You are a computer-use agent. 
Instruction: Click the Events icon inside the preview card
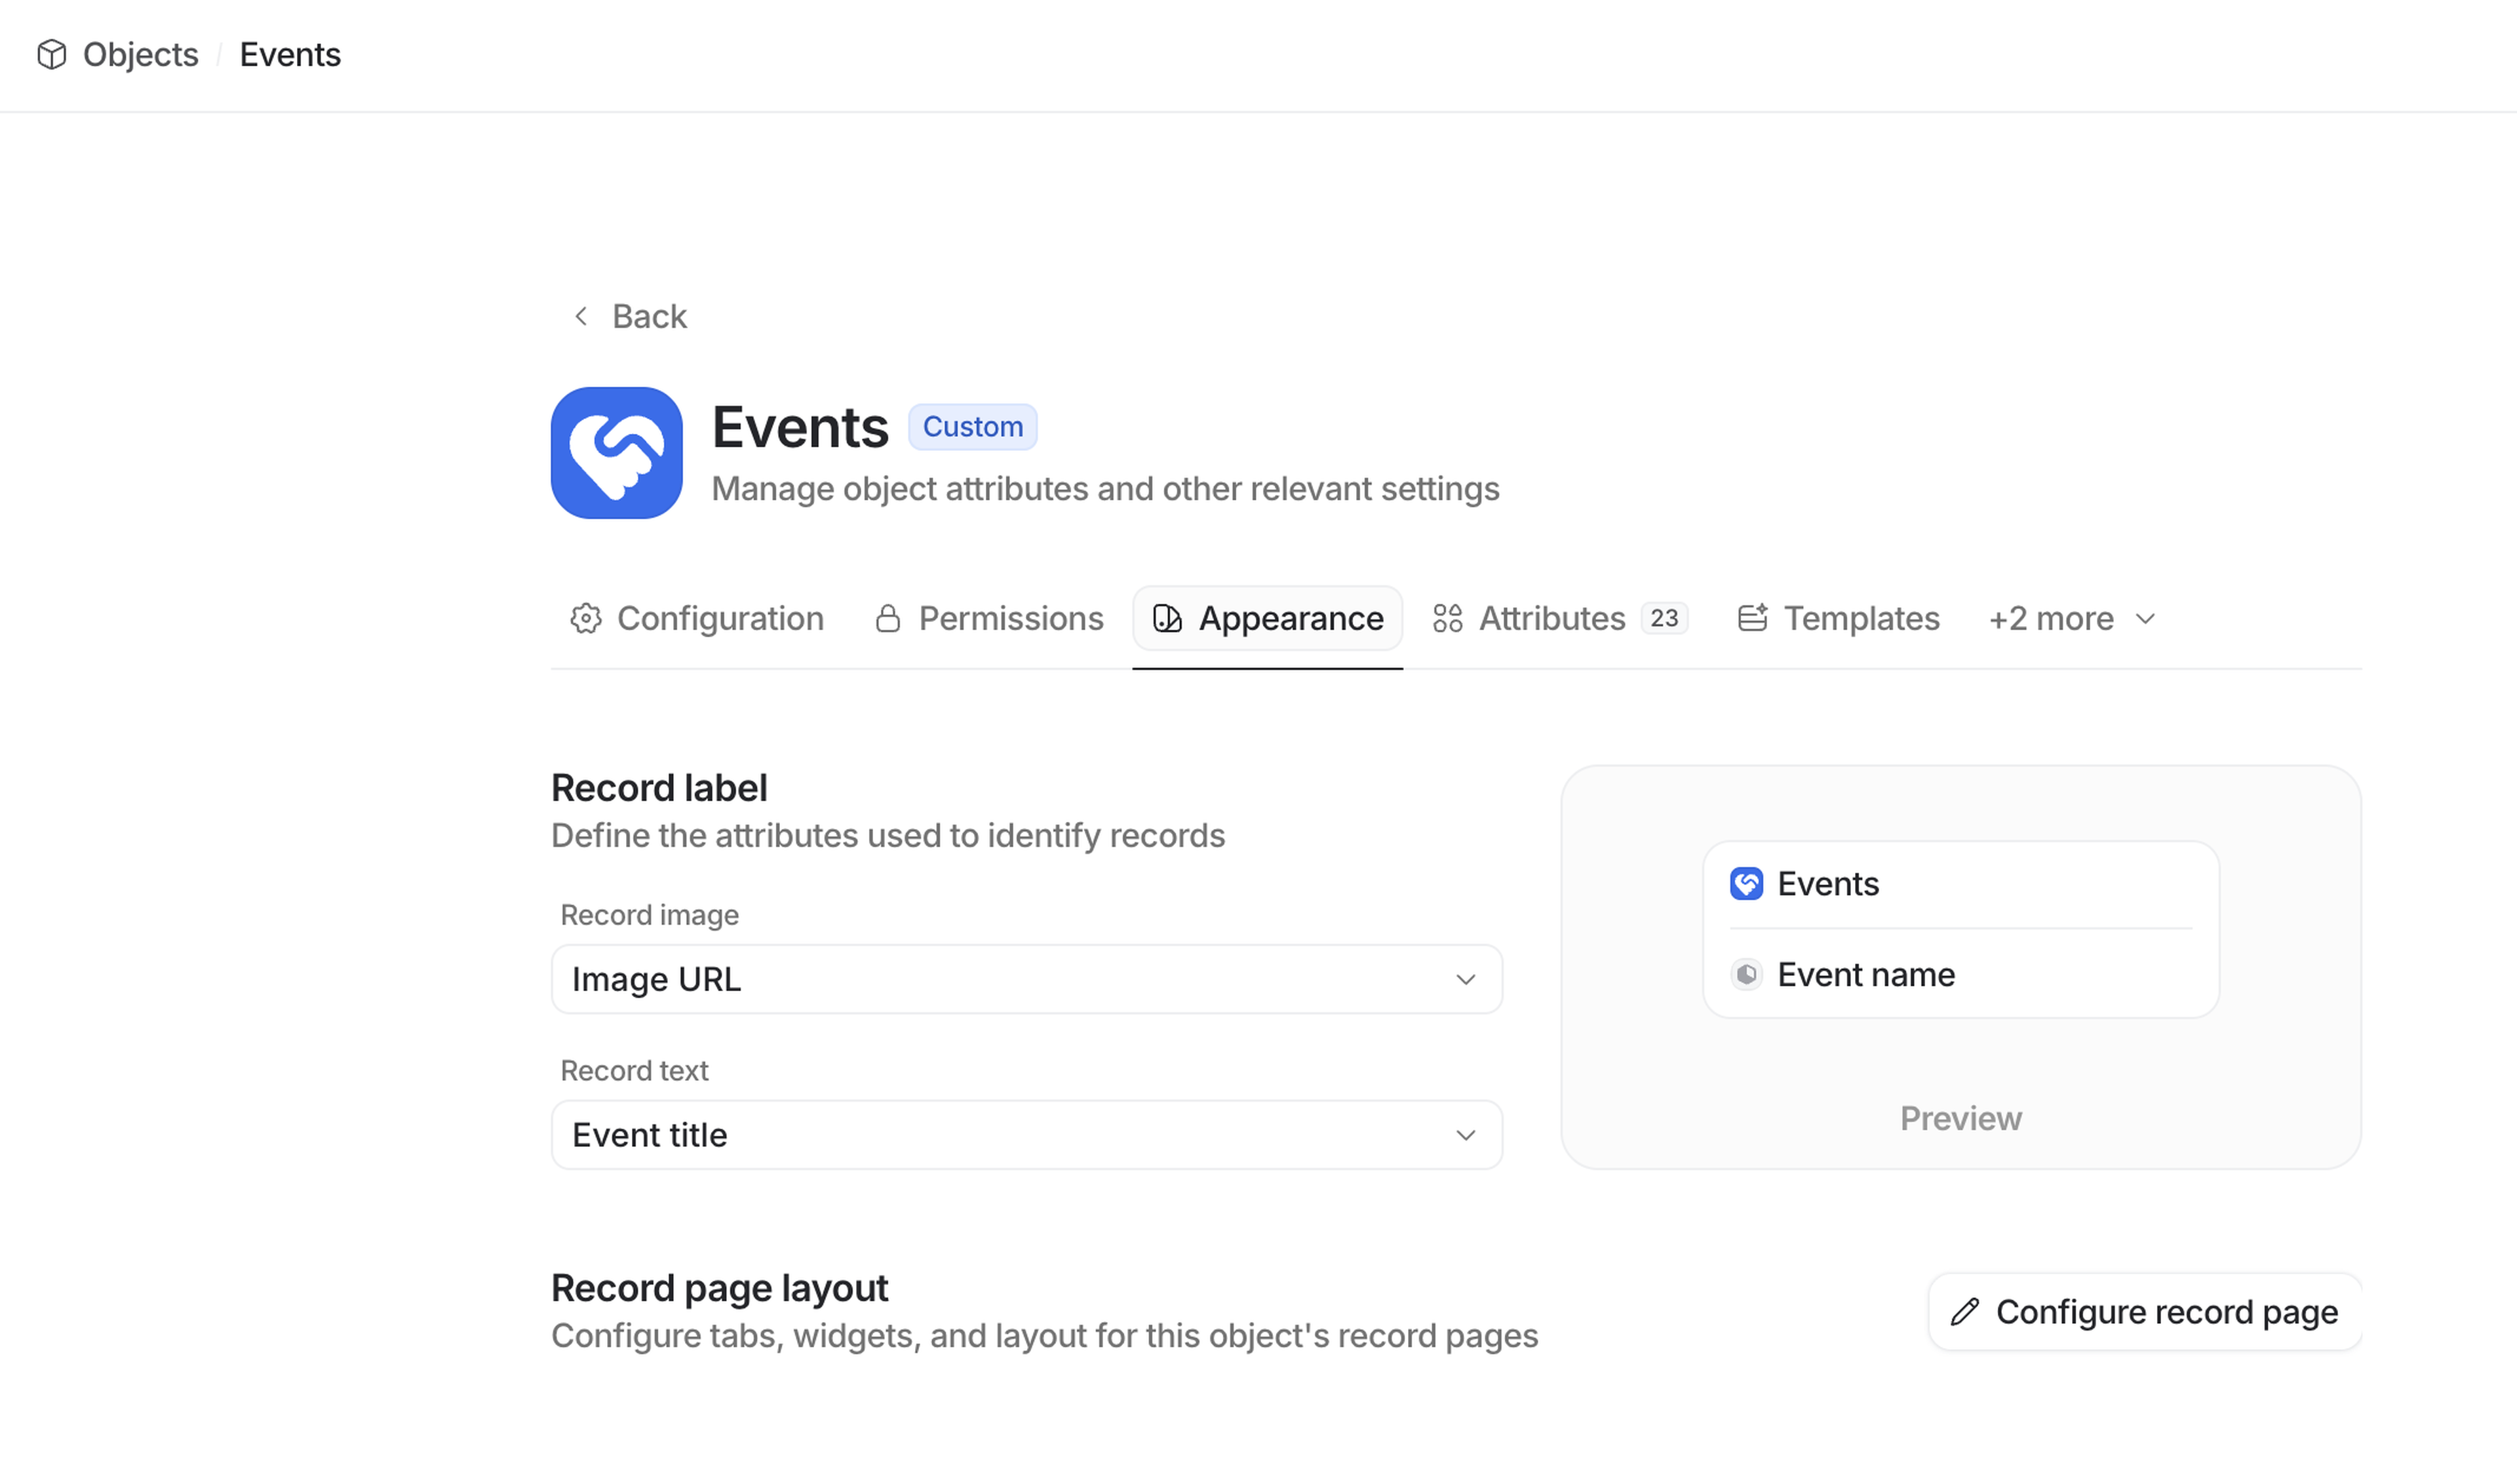[x=1746, y=884]
